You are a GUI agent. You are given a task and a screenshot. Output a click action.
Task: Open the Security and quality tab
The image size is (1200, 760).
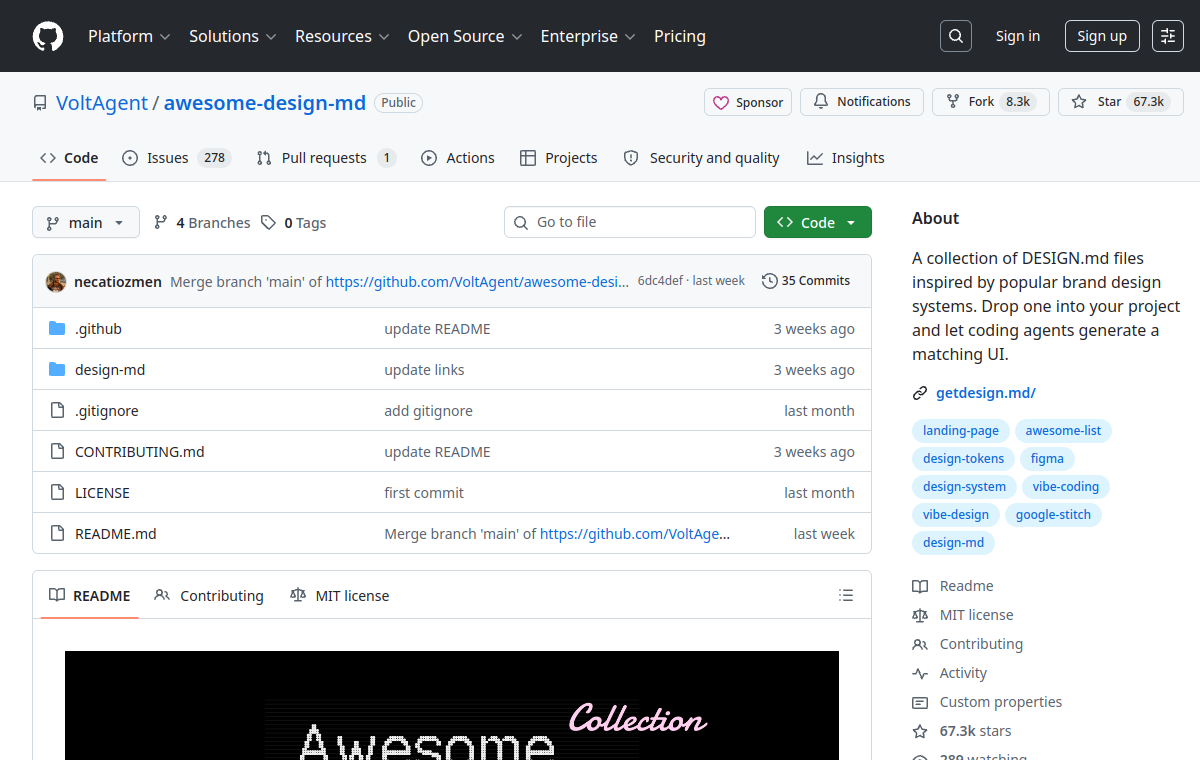tap(701, 158)
